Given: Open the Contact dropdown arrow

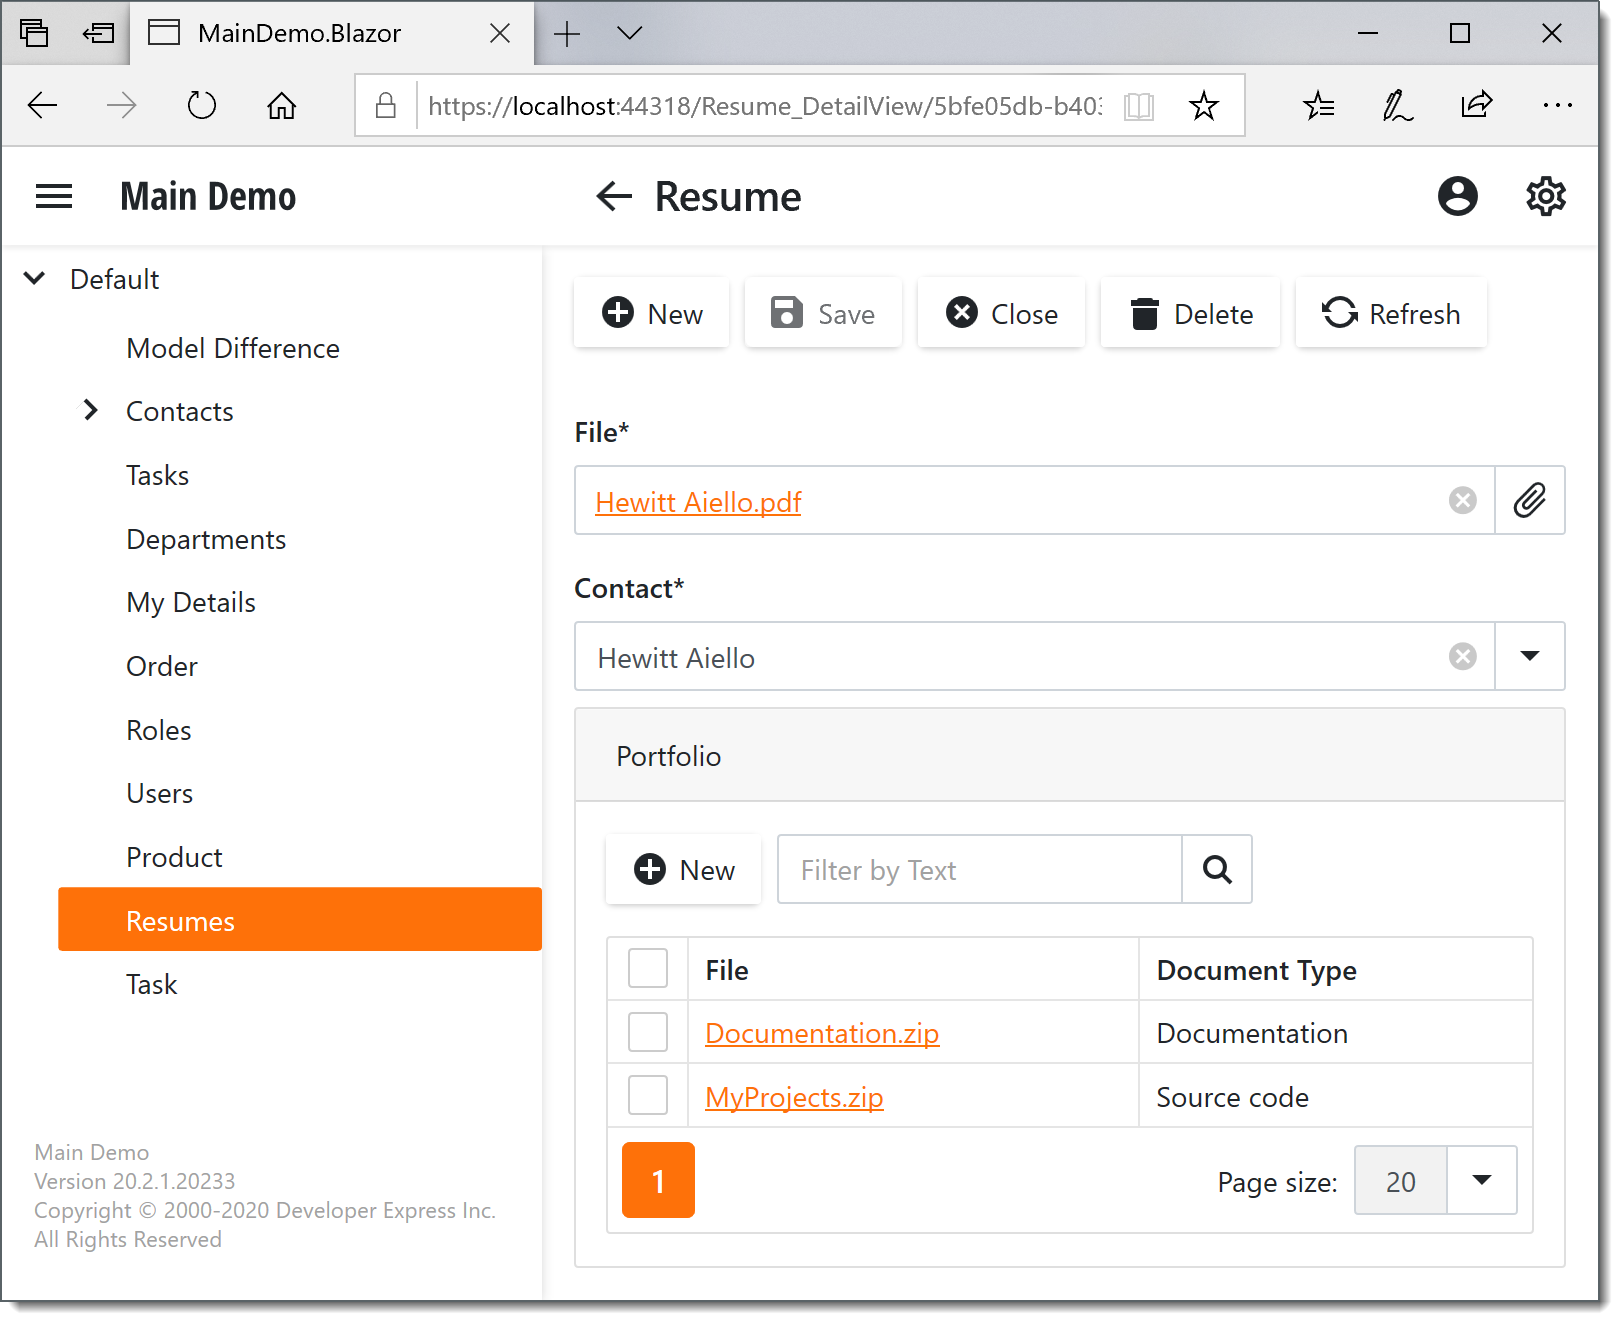Looking at the screenshot, I should tap(1529, 657).
